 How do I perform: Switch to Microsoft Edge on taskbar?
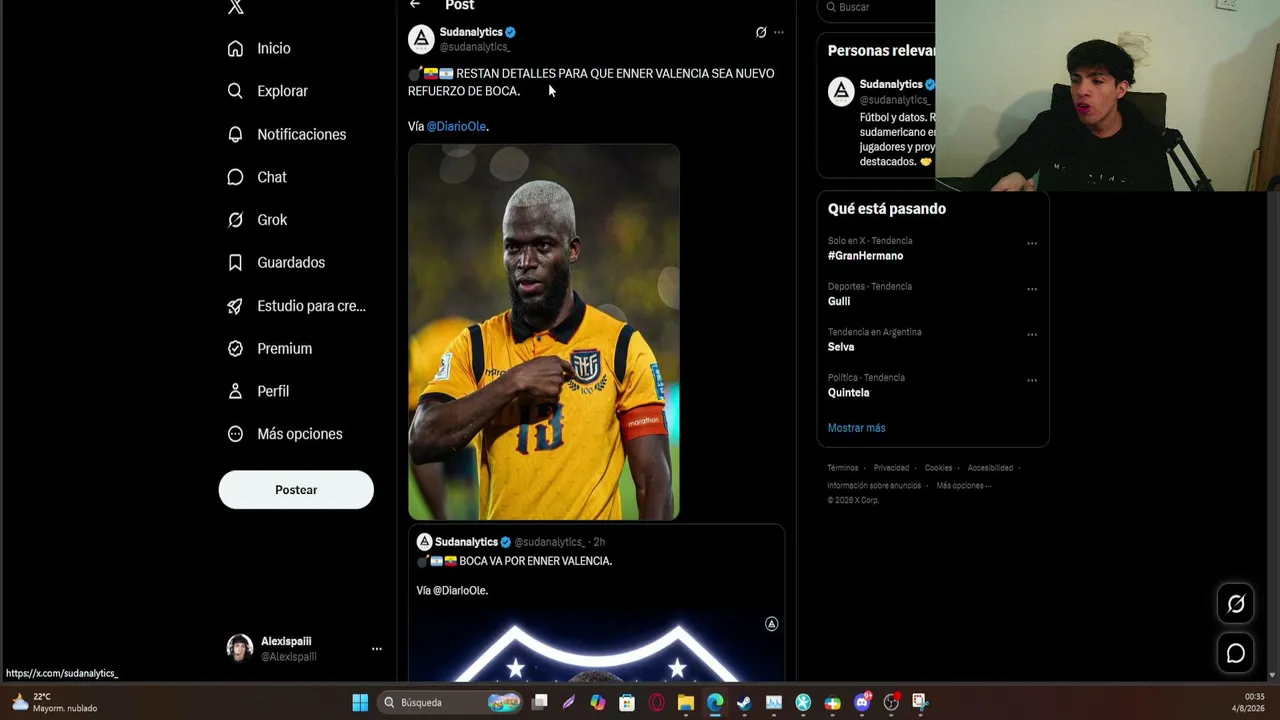(x=715, y=702)
